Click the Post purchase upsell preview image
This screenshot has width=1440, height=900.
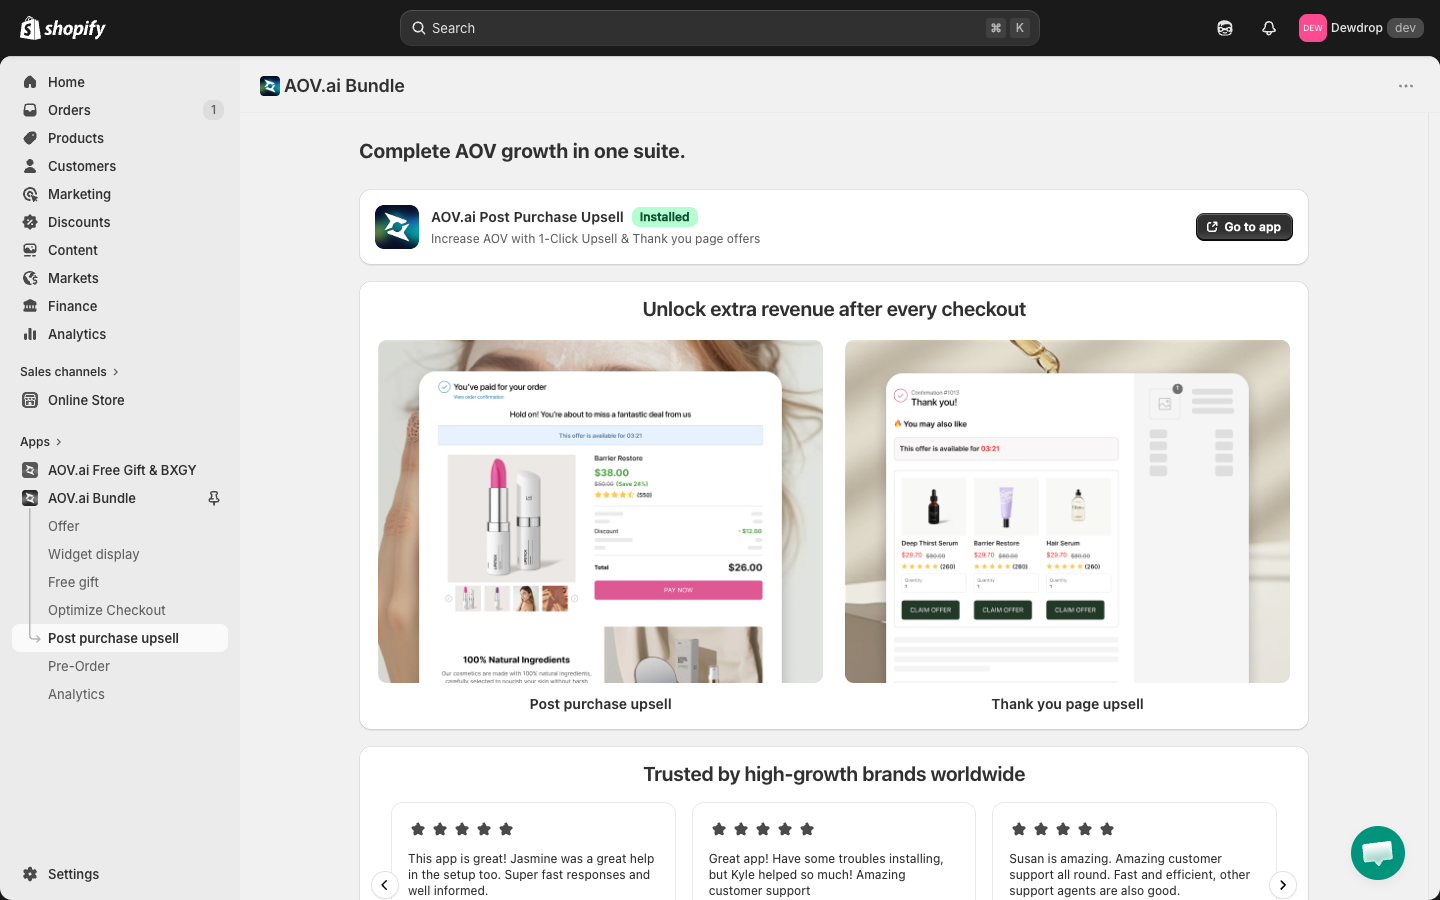[x=600, y=511]
